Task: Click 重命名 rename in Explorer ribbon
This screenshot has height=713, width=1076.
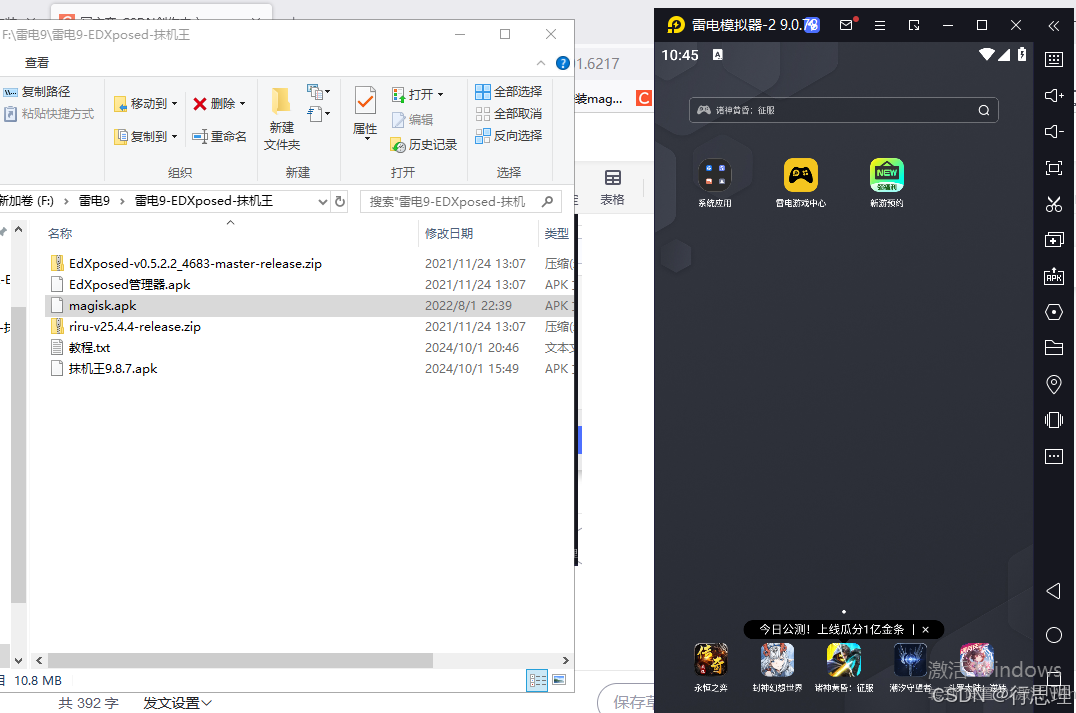Action: pyautogui.click(x=219, y=137)
